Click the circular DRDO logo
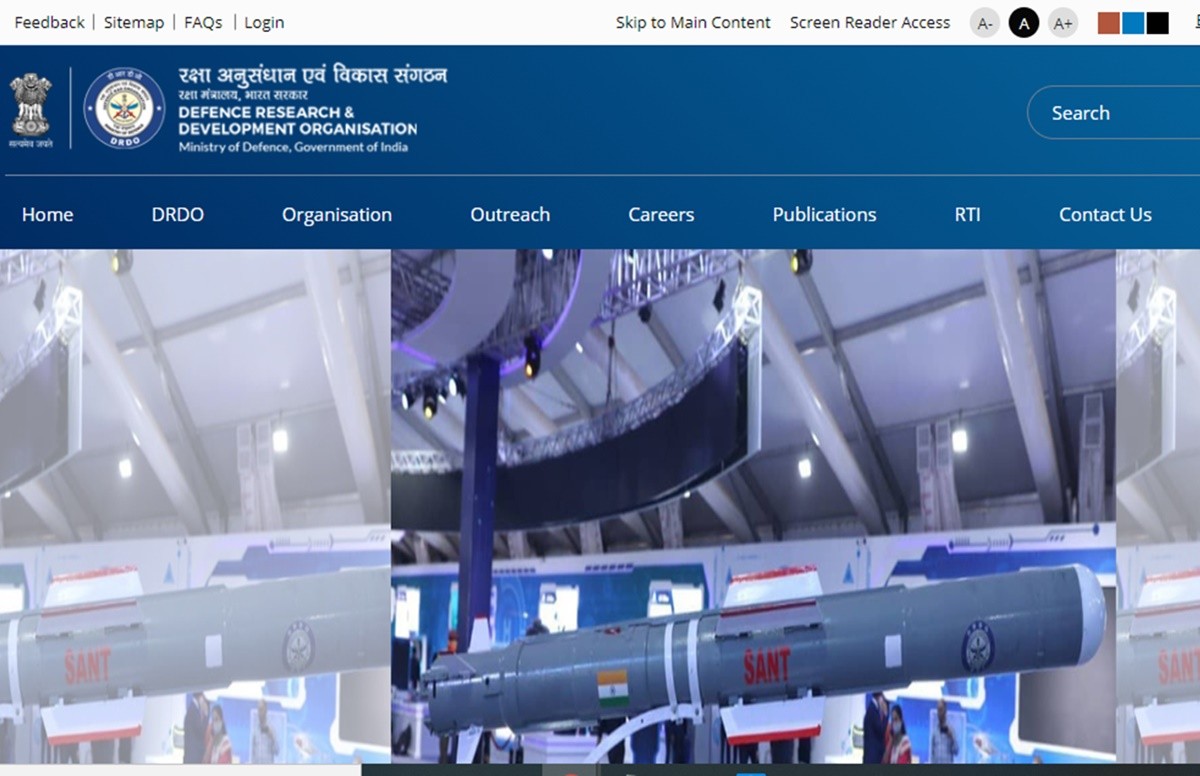Viewport: 1200px width, 776px height. pyautogui.click(x=124, y=108)
